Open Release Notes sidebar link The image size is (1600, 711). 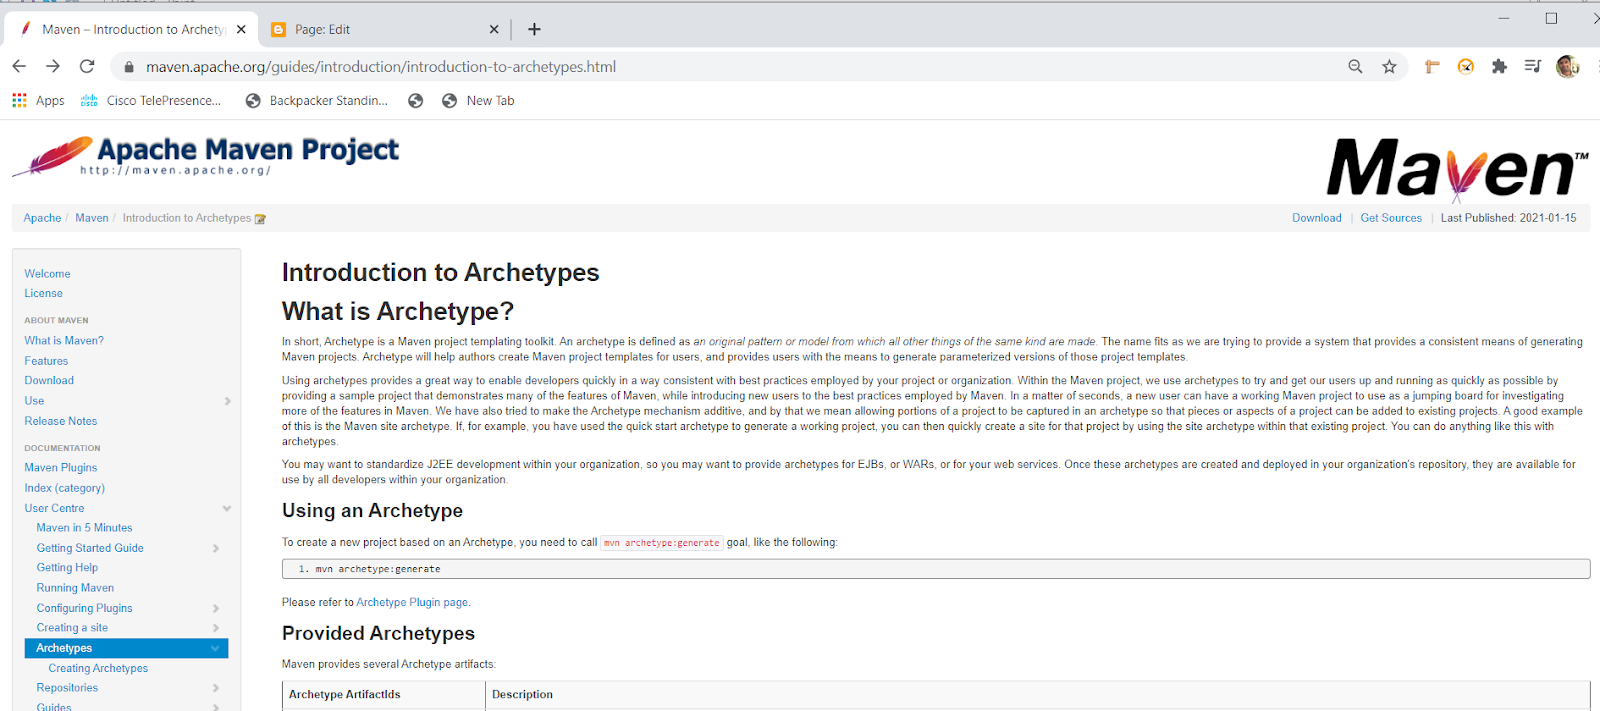point(61,421)
